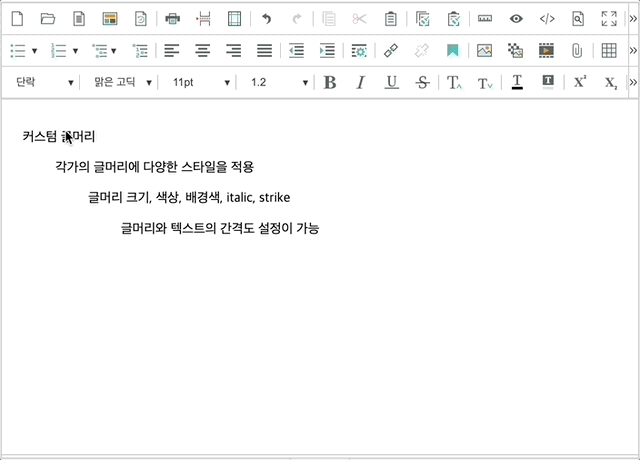Click the Paste clipboard icon

pos(391,18)
